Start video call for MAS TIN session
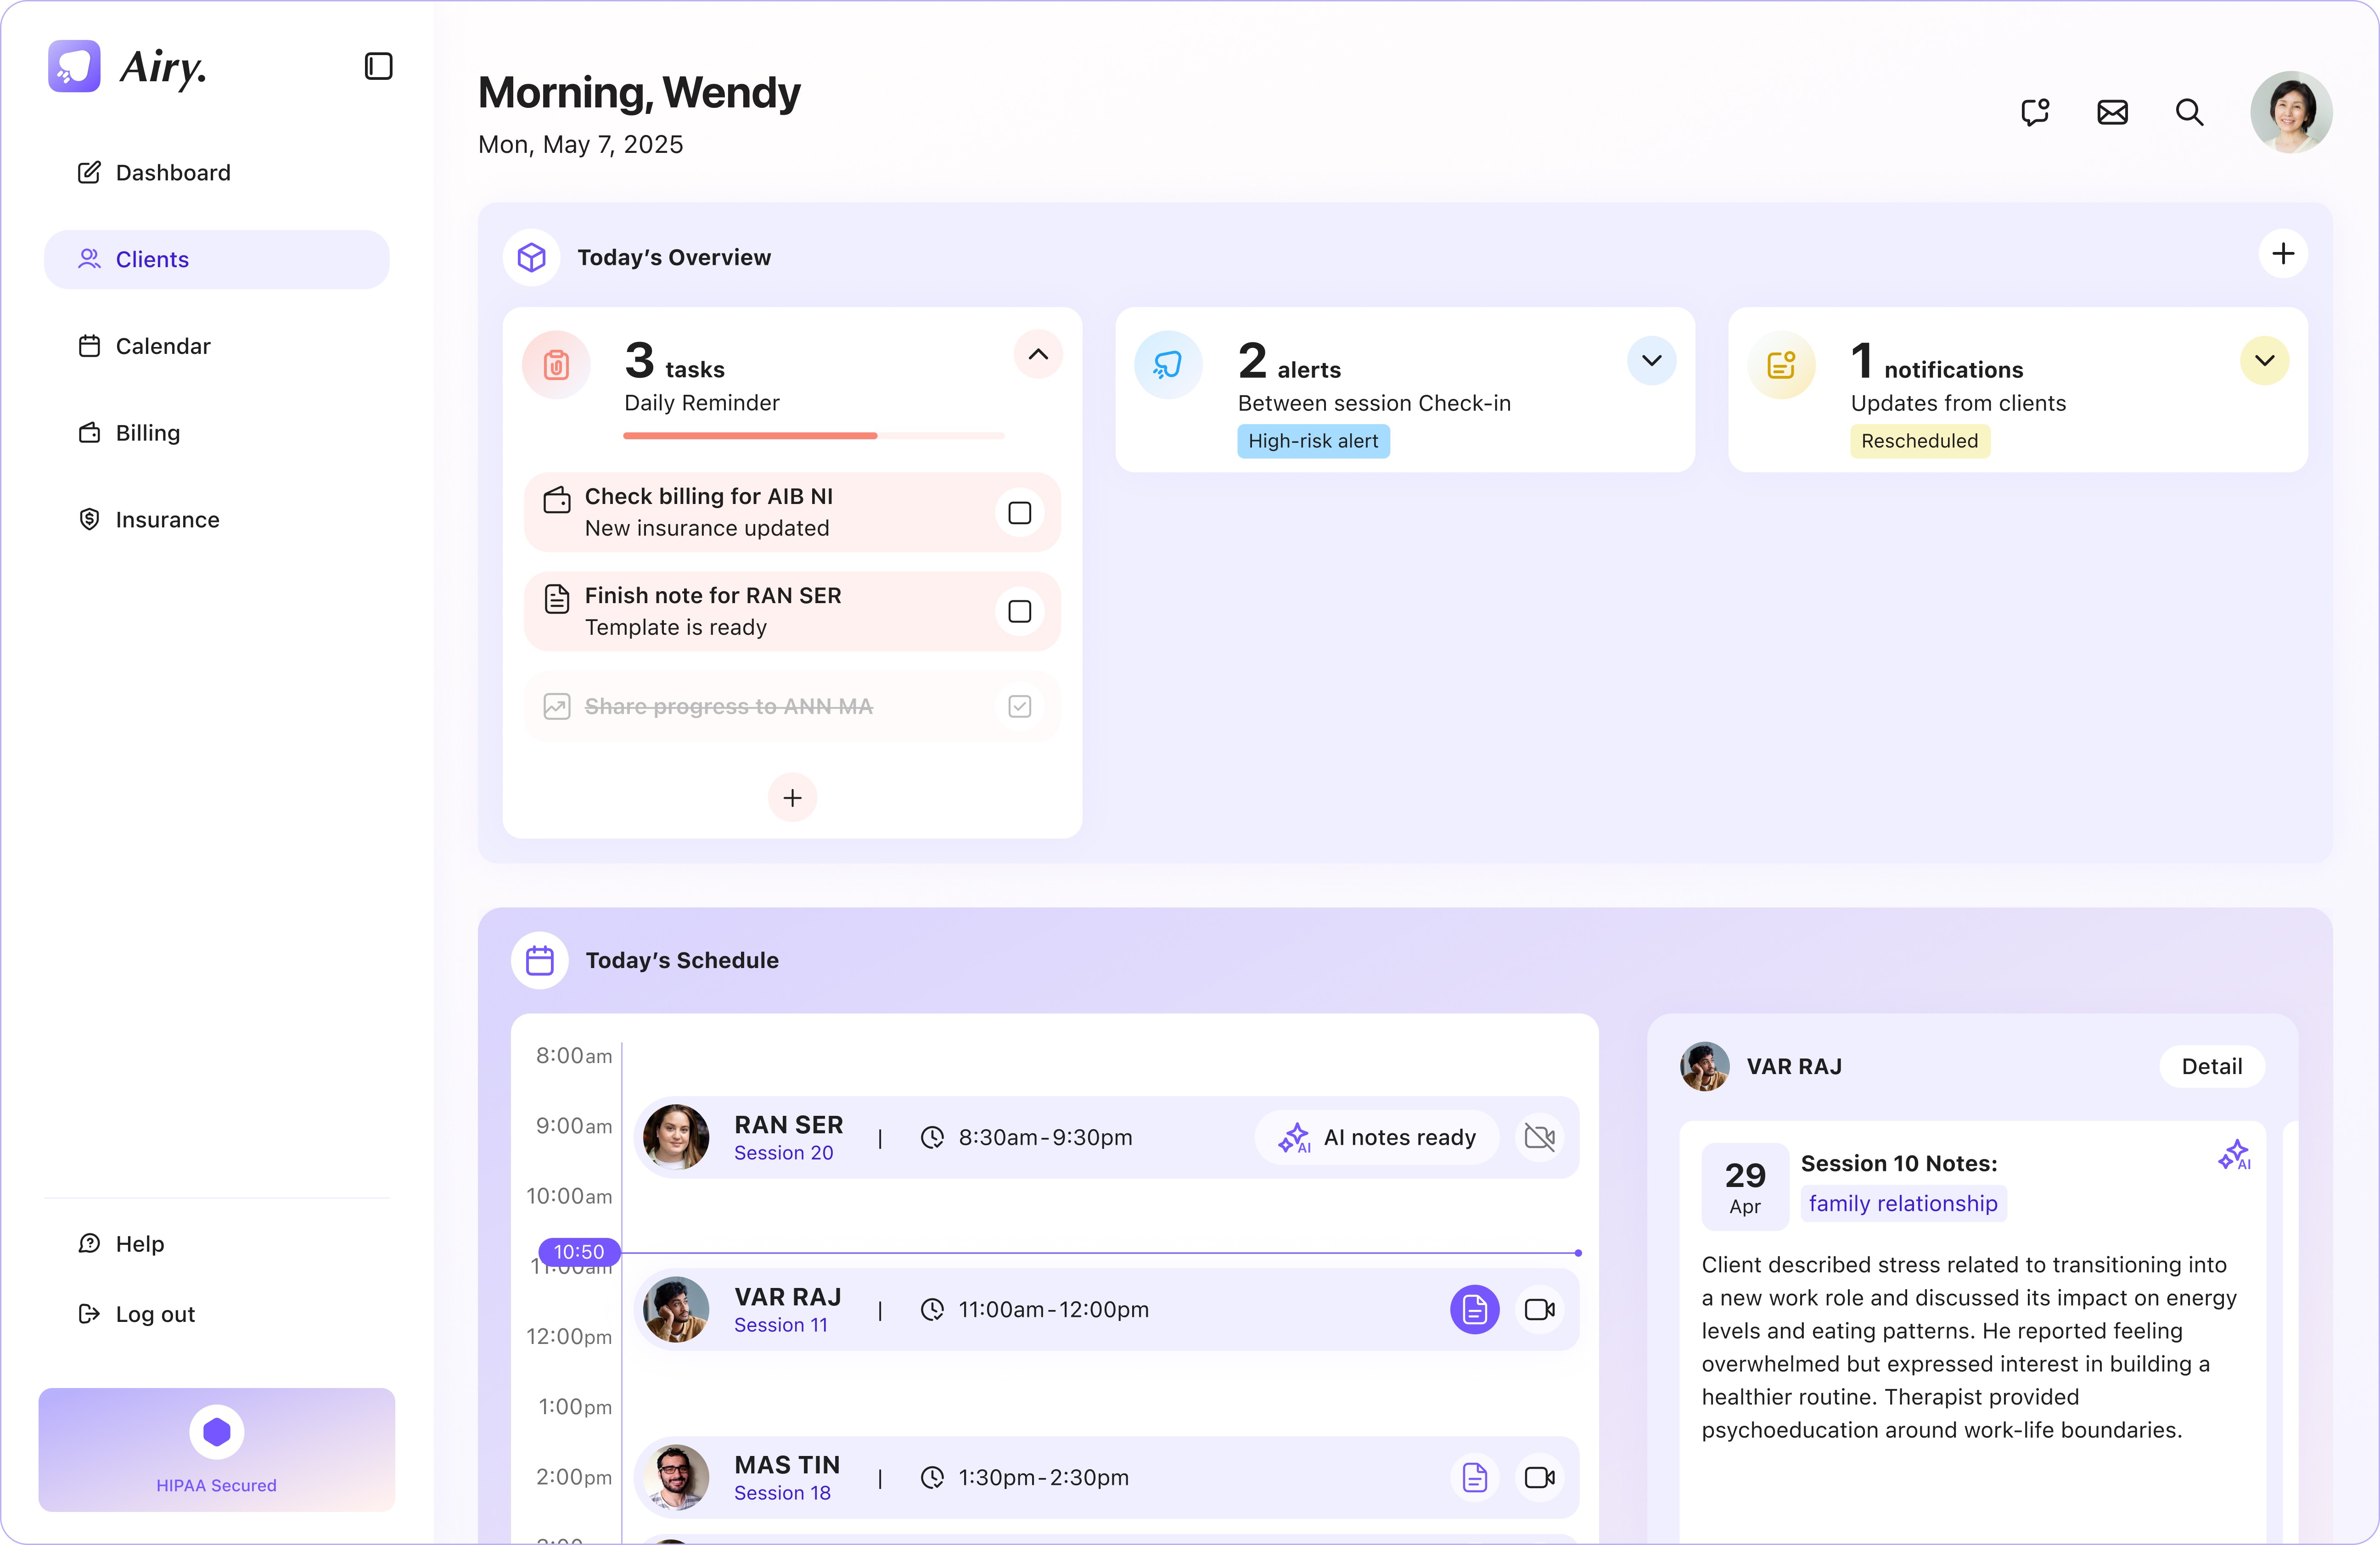The height and width of the screenshot is (1545, 2380). click(x=1539, y=1477)
